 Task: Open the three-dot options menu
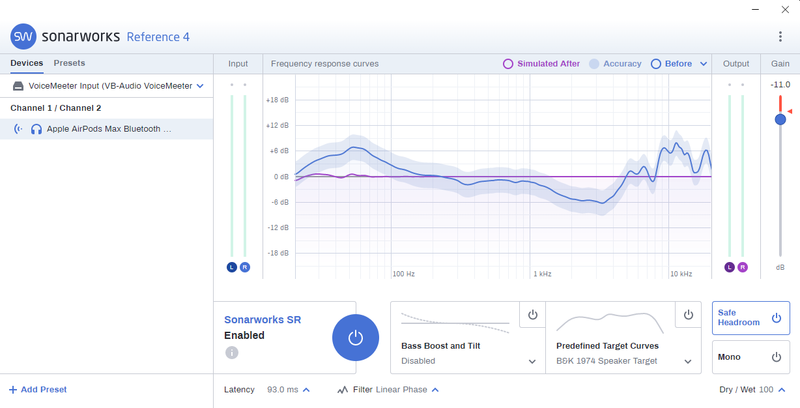tap(780, 36)
